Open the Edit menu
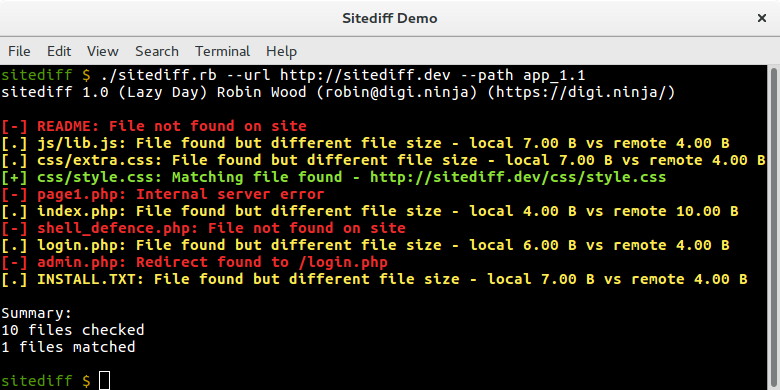Viewport: 780px width, 390px height. tap(59, 51)
